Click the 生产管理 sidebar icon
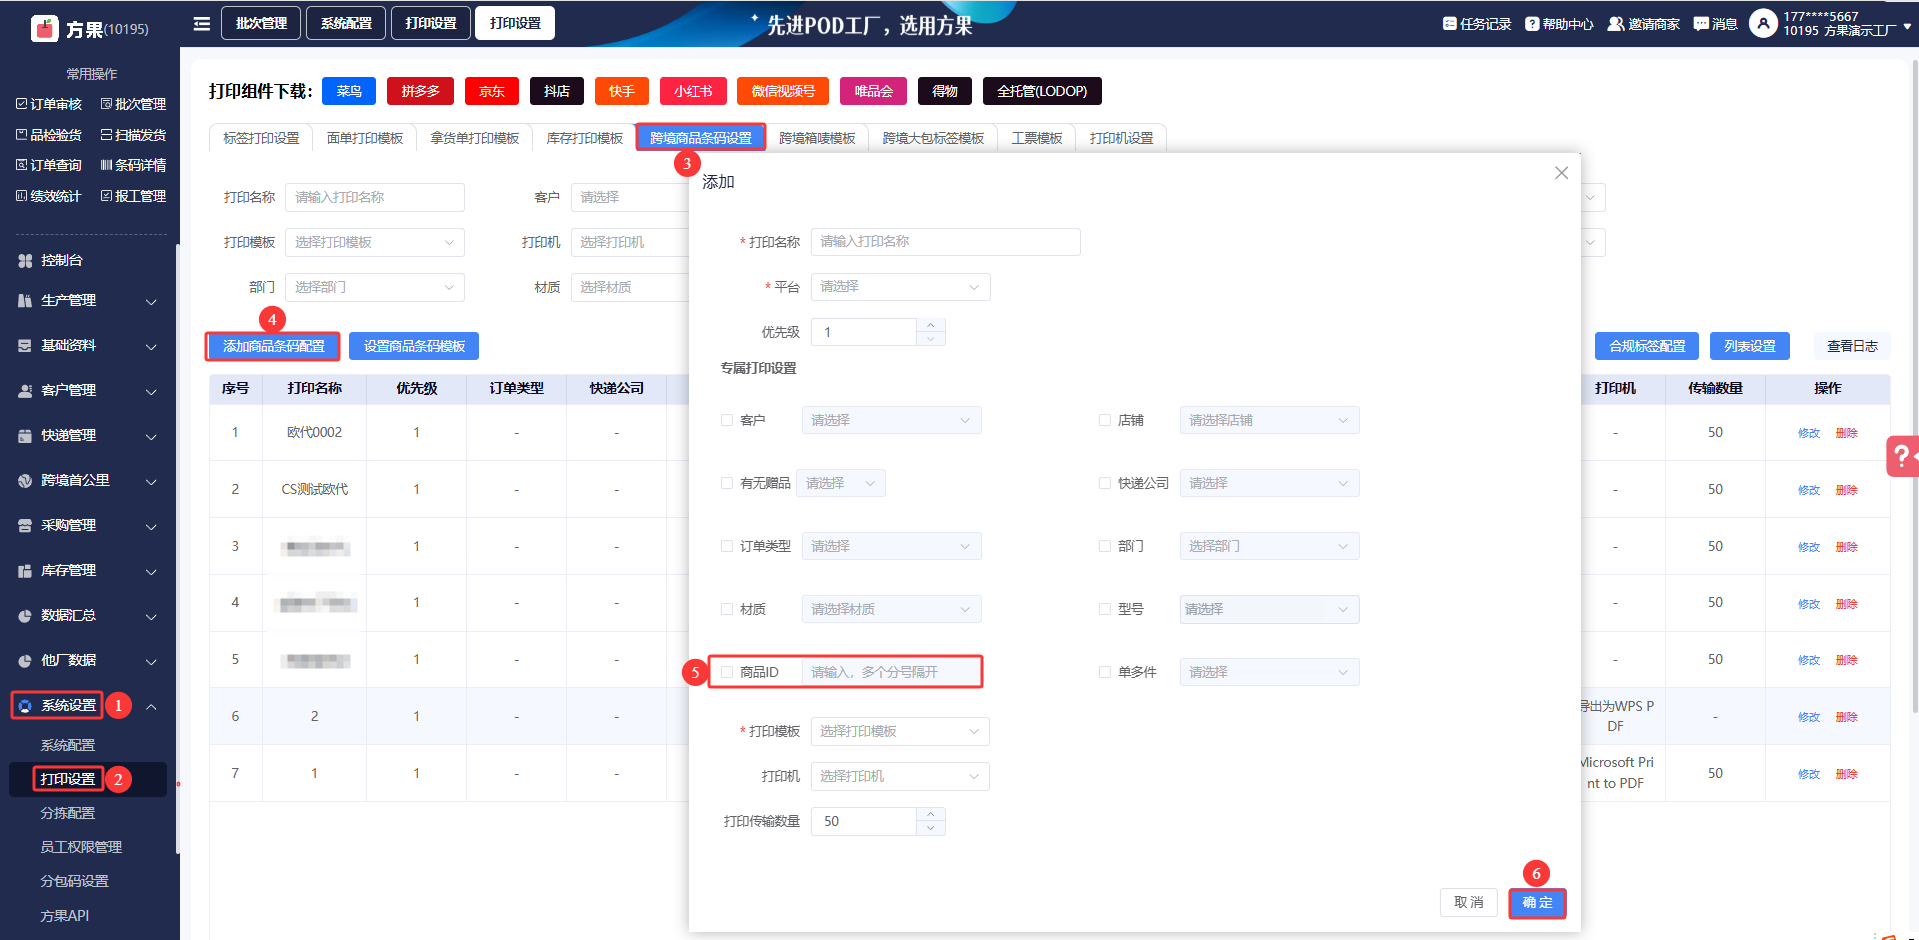Screen dimensions: 1919x940 point(25,300)
